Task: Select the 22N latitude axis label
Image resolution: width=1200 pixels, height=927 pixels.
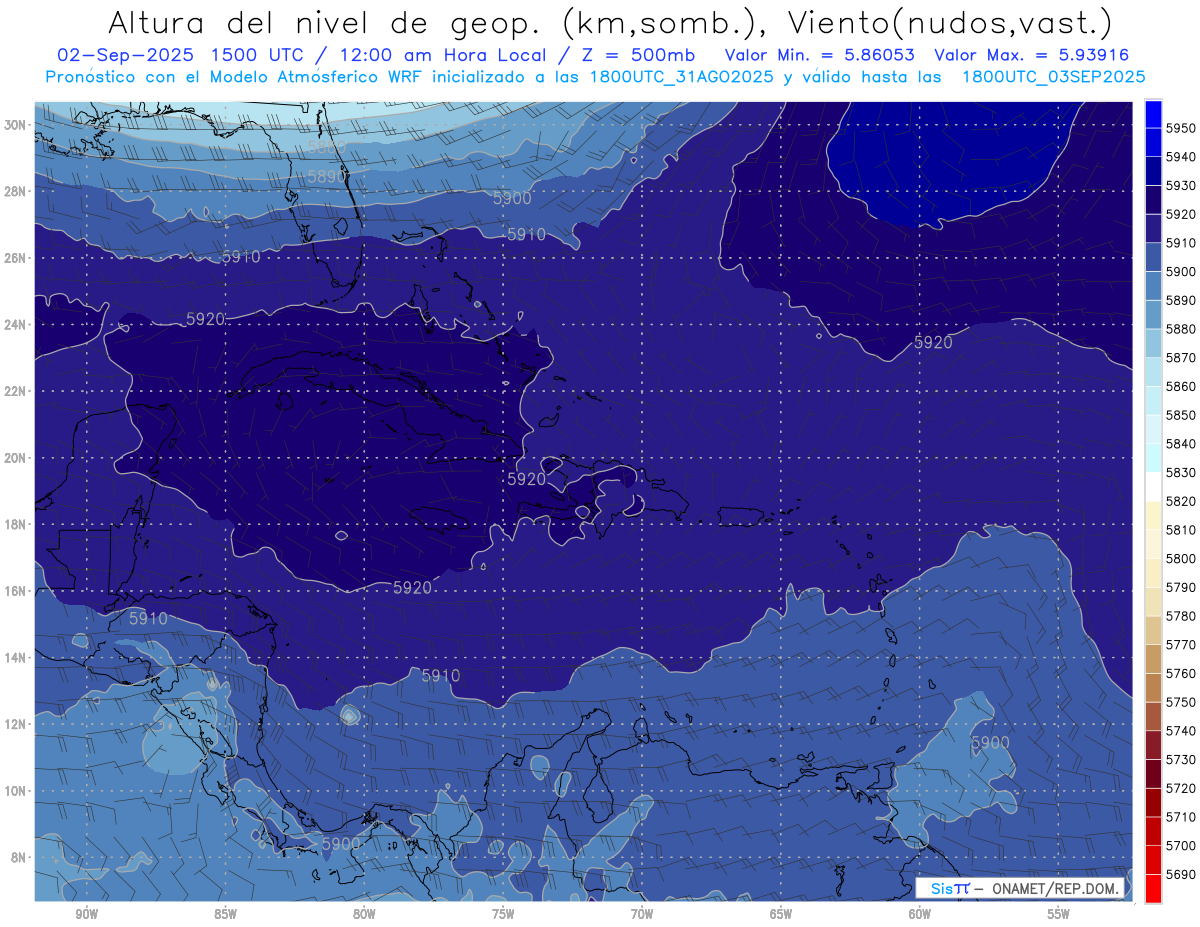Action: (15, 391)
